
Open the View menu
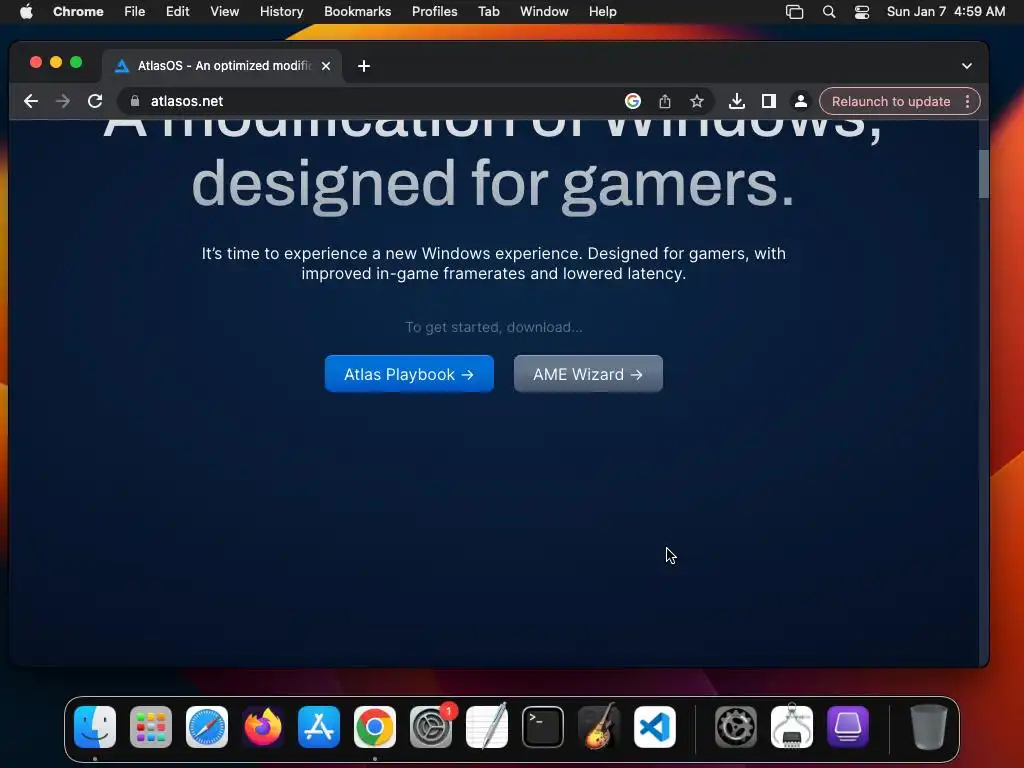(224, 11)
